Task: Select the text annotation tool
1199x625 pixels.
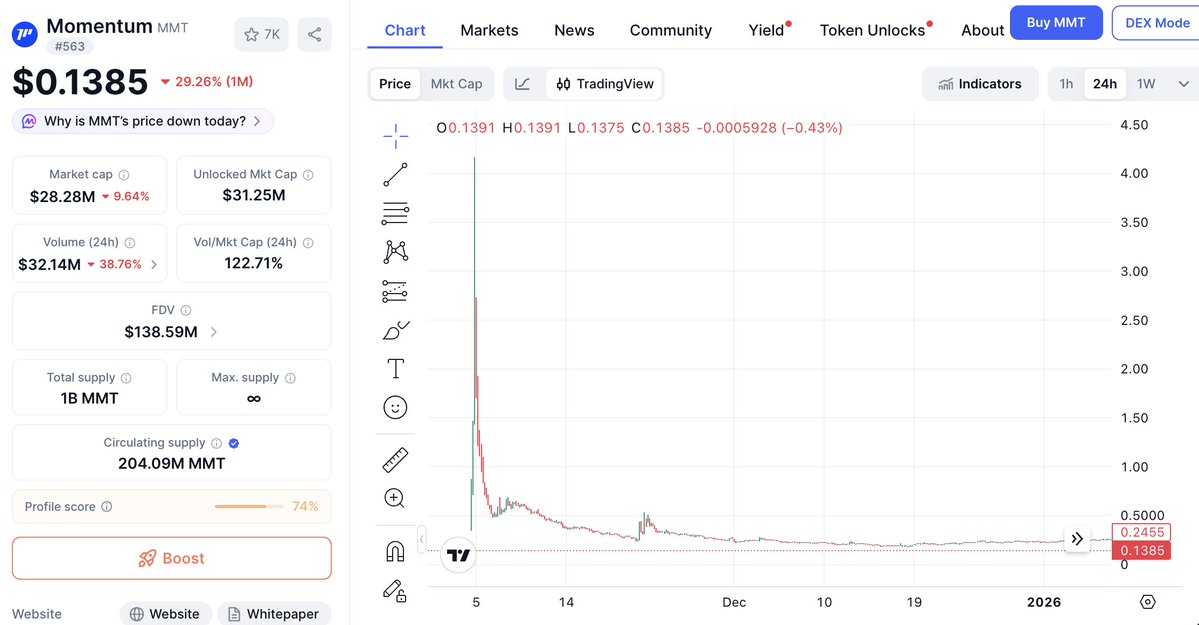Action: [396, 369]
